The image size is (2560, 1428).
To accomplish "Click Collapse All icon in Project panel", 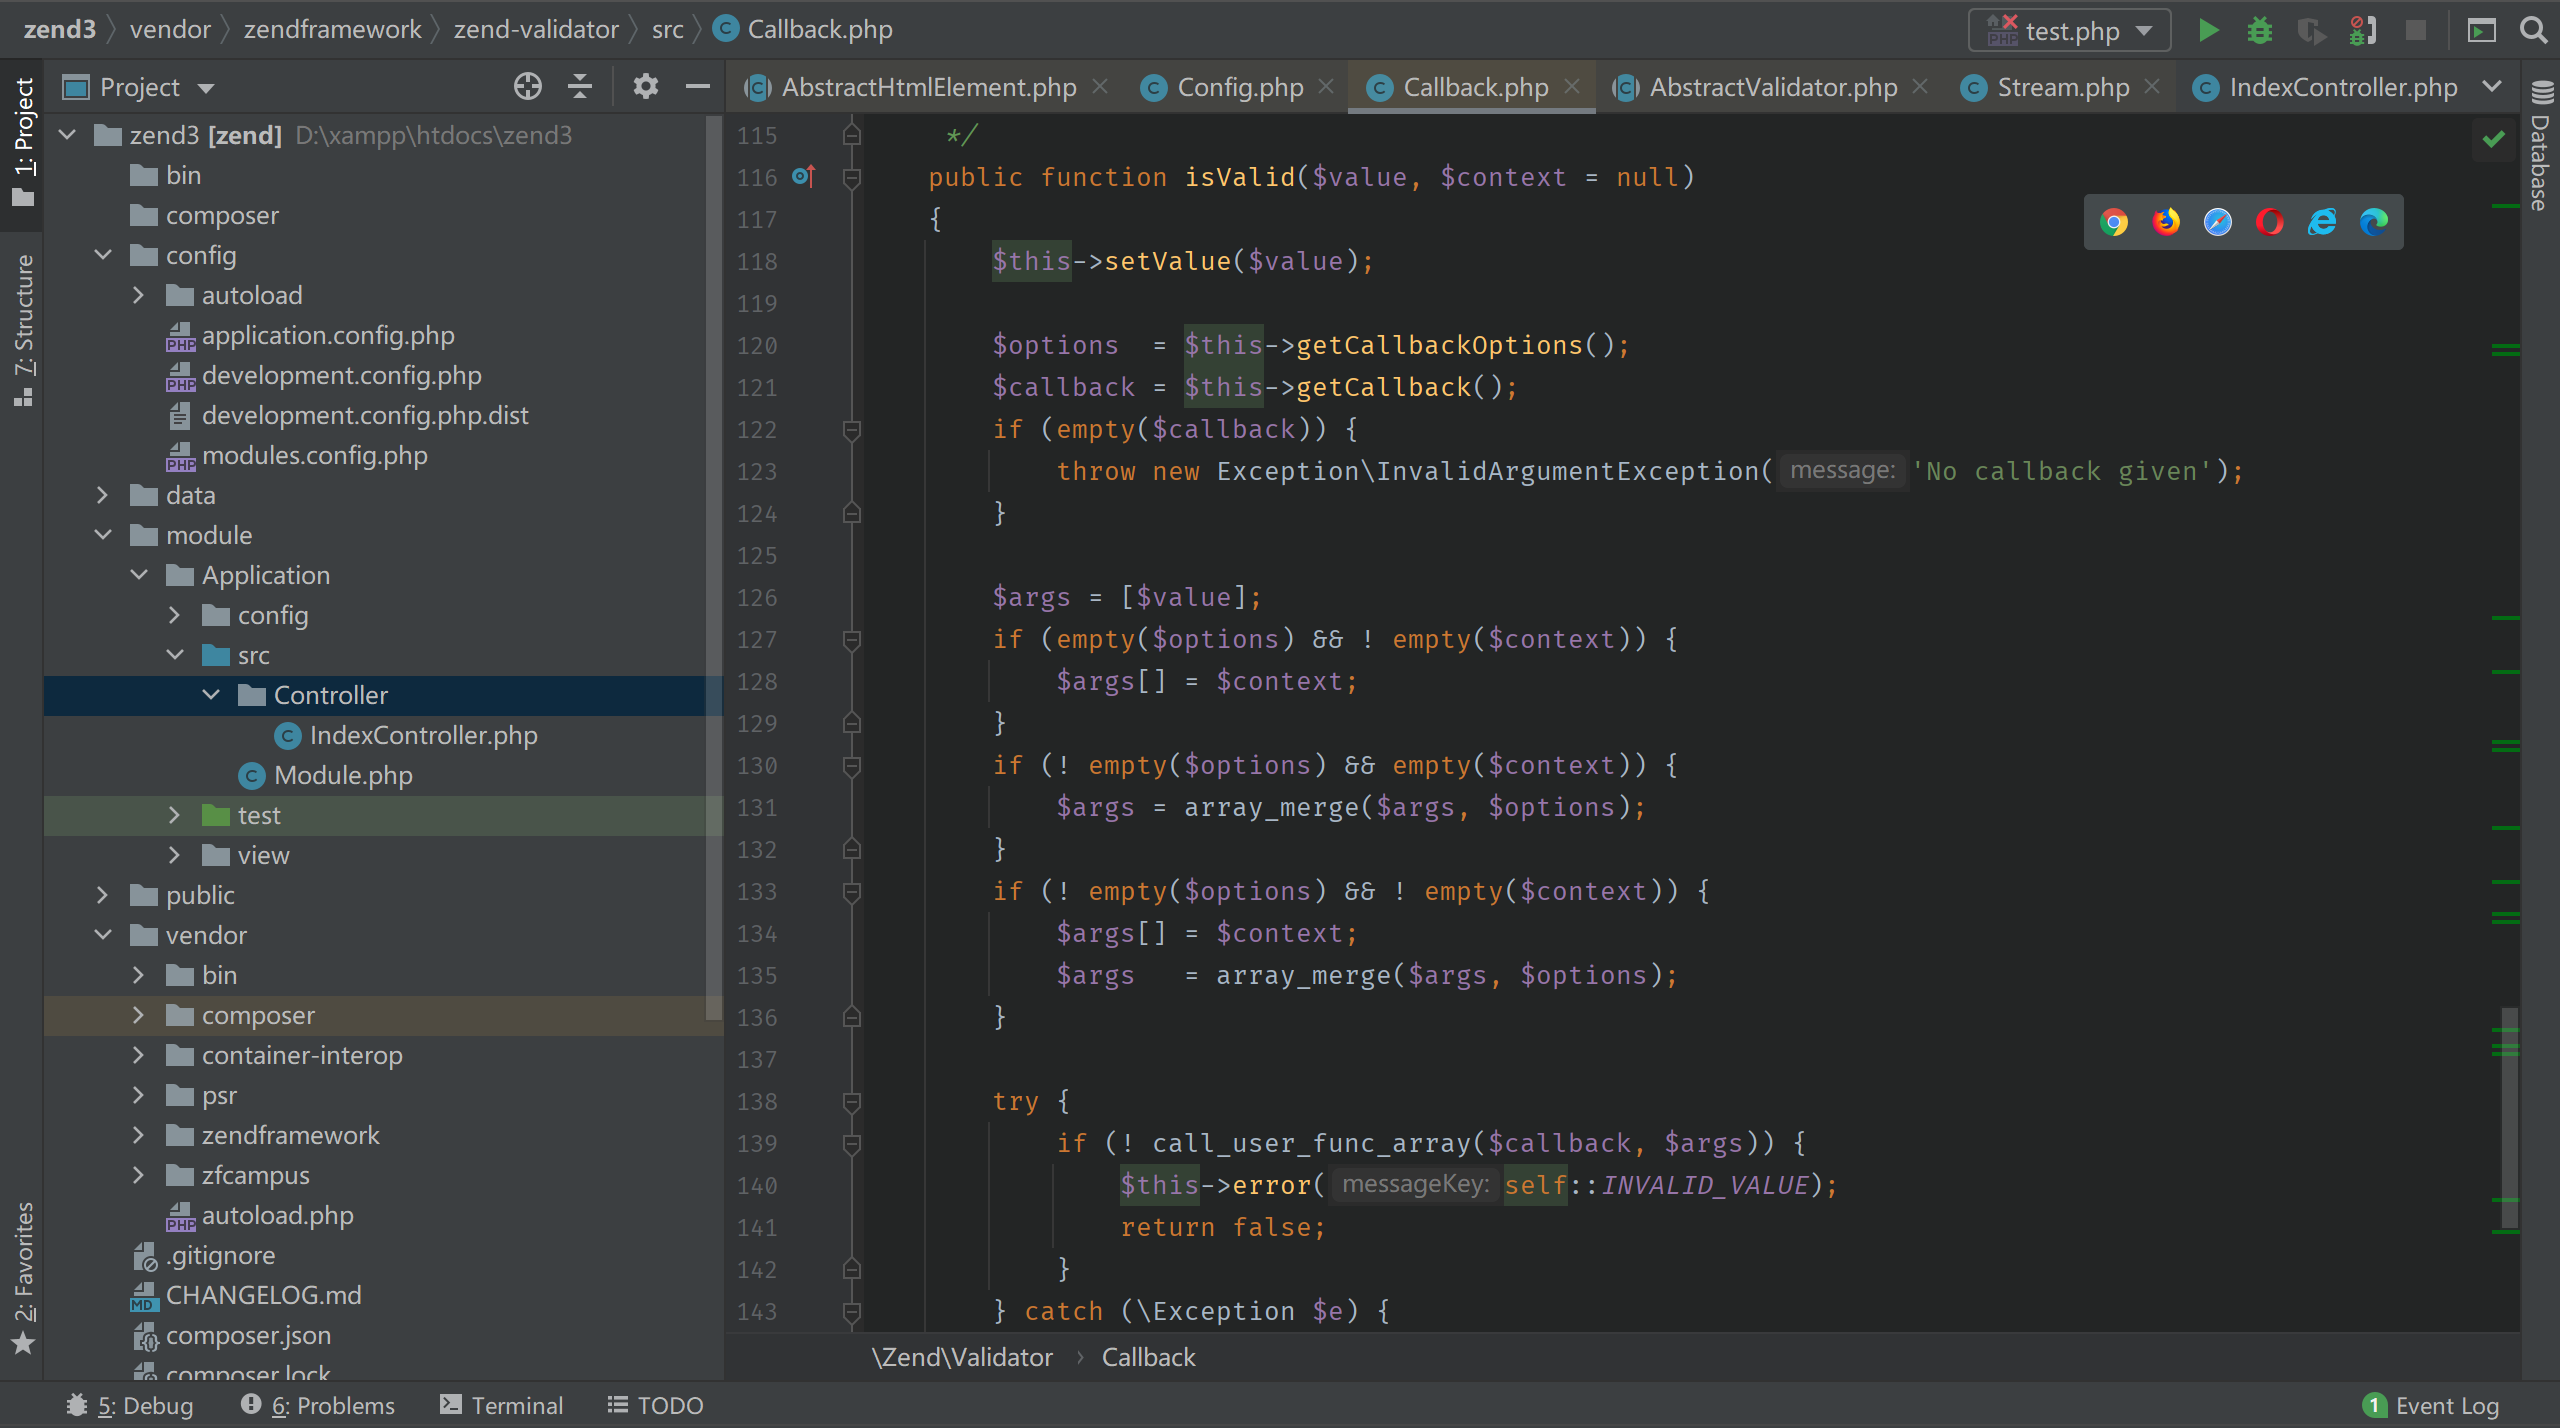I will point(580,87).
